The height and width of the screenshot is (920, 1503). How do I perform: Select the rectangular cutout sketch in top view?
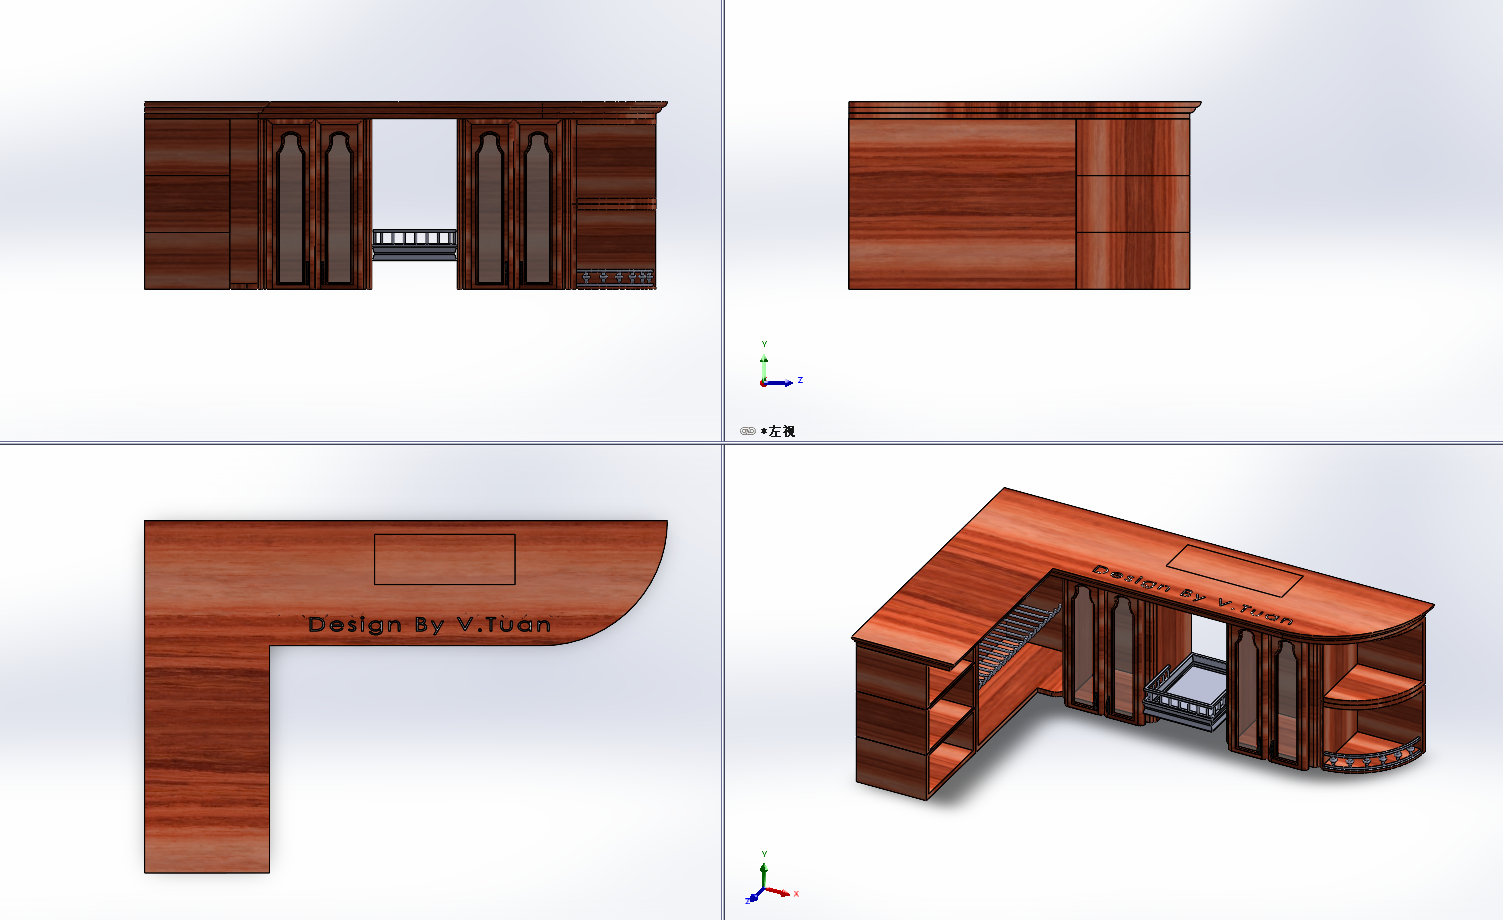444,559
